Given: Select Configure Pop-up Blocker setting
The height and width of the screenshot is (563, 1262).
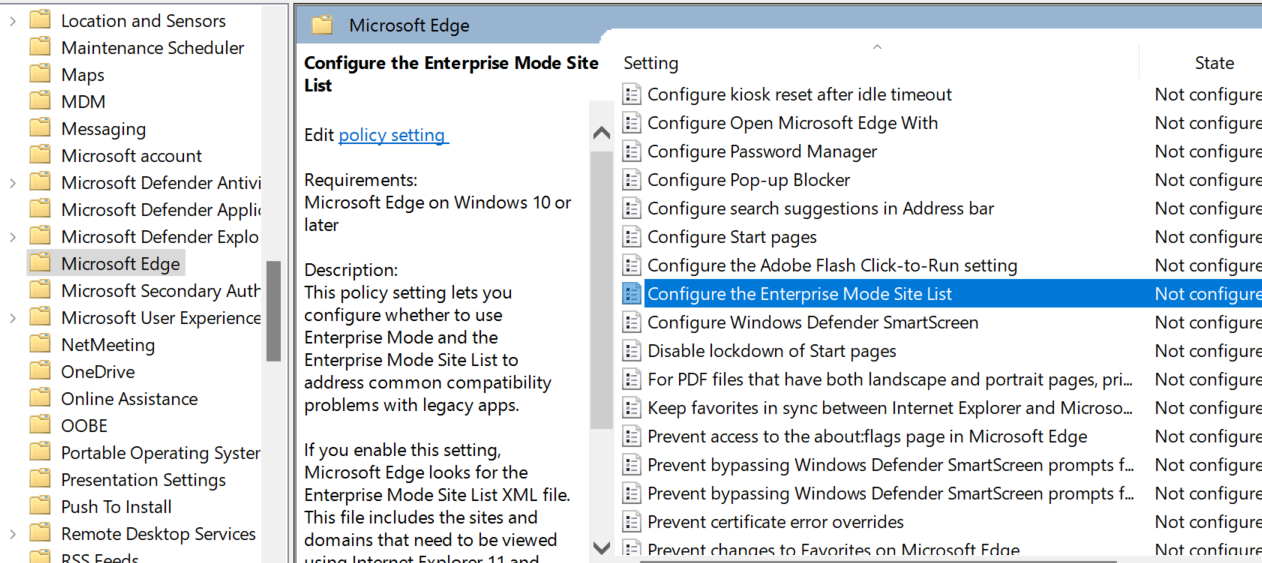Looking at the screenshot, I should pyautogui.click(x=748, y=180).
